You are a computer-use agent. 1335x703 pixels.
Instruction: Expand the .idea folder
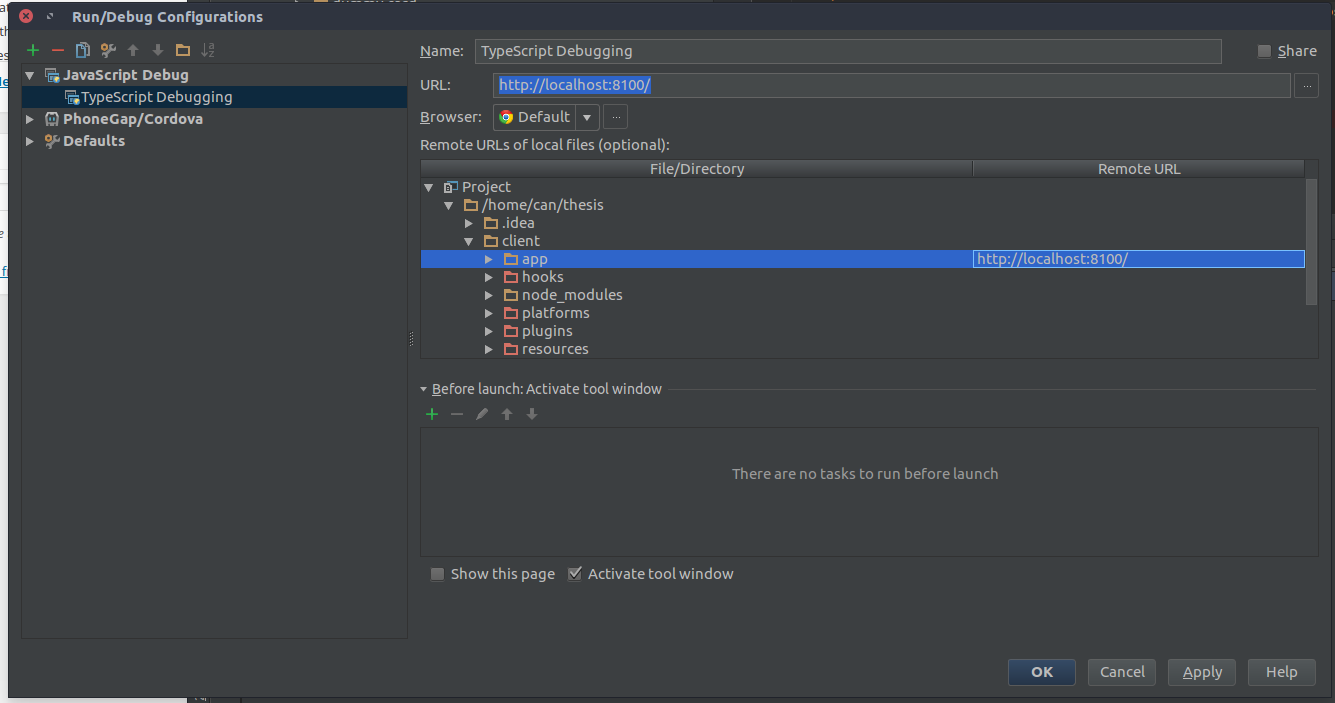(469, 223)
